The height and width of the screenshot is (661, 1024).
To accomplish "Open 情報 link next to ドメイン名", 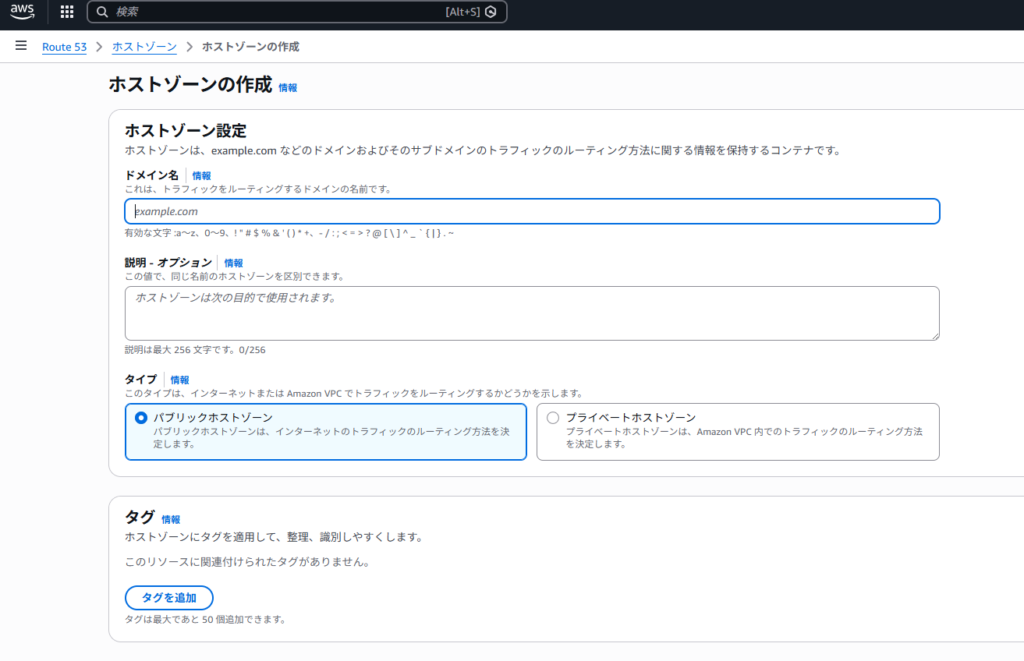I will pyautogui.click(x=201, y=176).
